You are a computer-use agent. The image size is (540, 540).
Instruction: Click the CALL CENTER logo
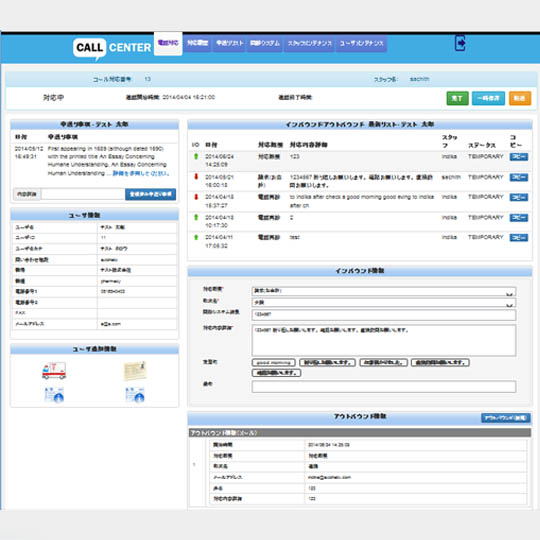(x=112, y=48)
